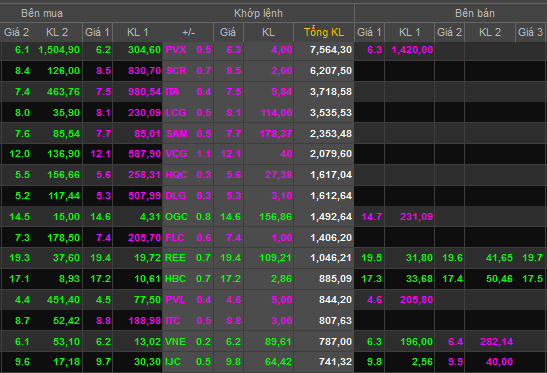This screenshot has height=373, width=547.
Task: Click sell volume 205,80 in PVL row
Action: (x=416, y=300)
